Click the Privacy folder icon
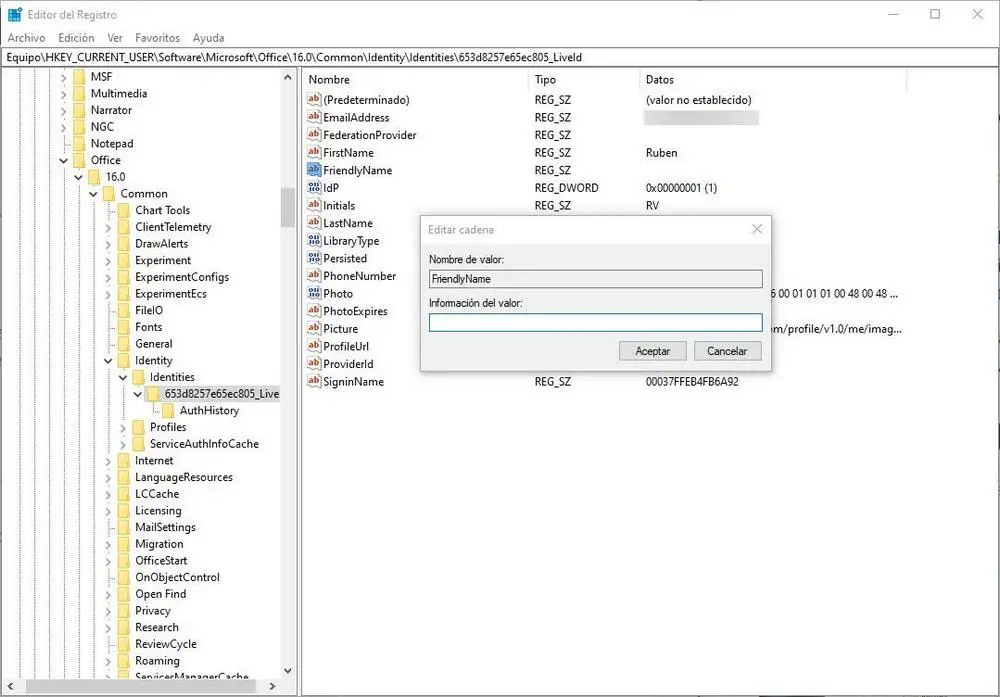 124,611
